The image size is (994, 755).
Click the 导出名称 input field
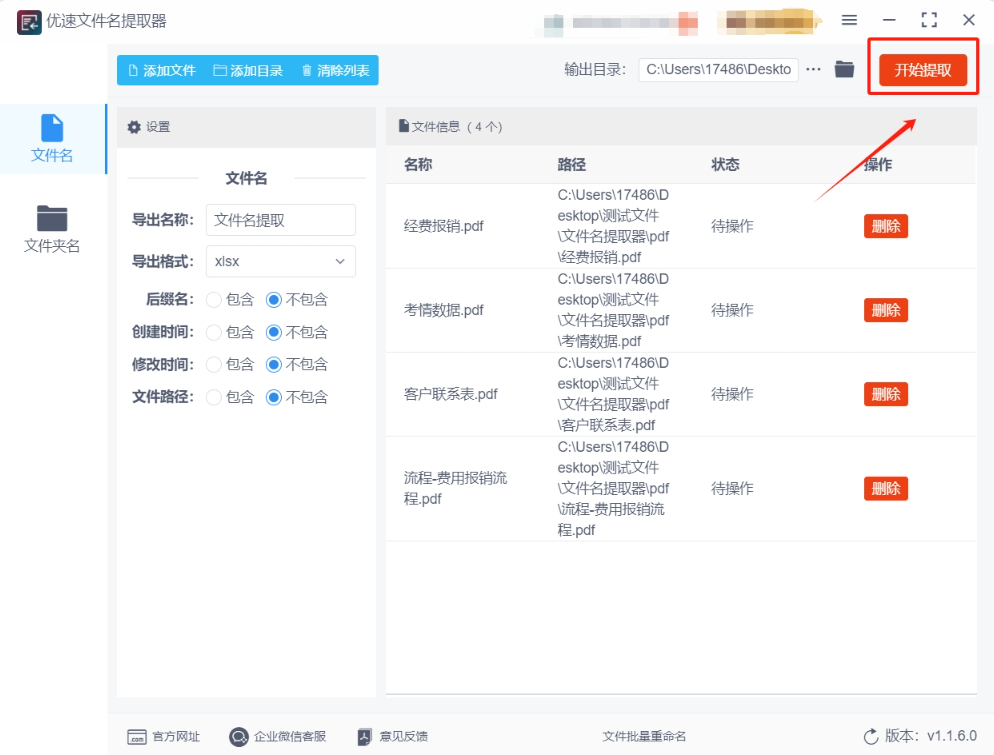coord(281,220)
